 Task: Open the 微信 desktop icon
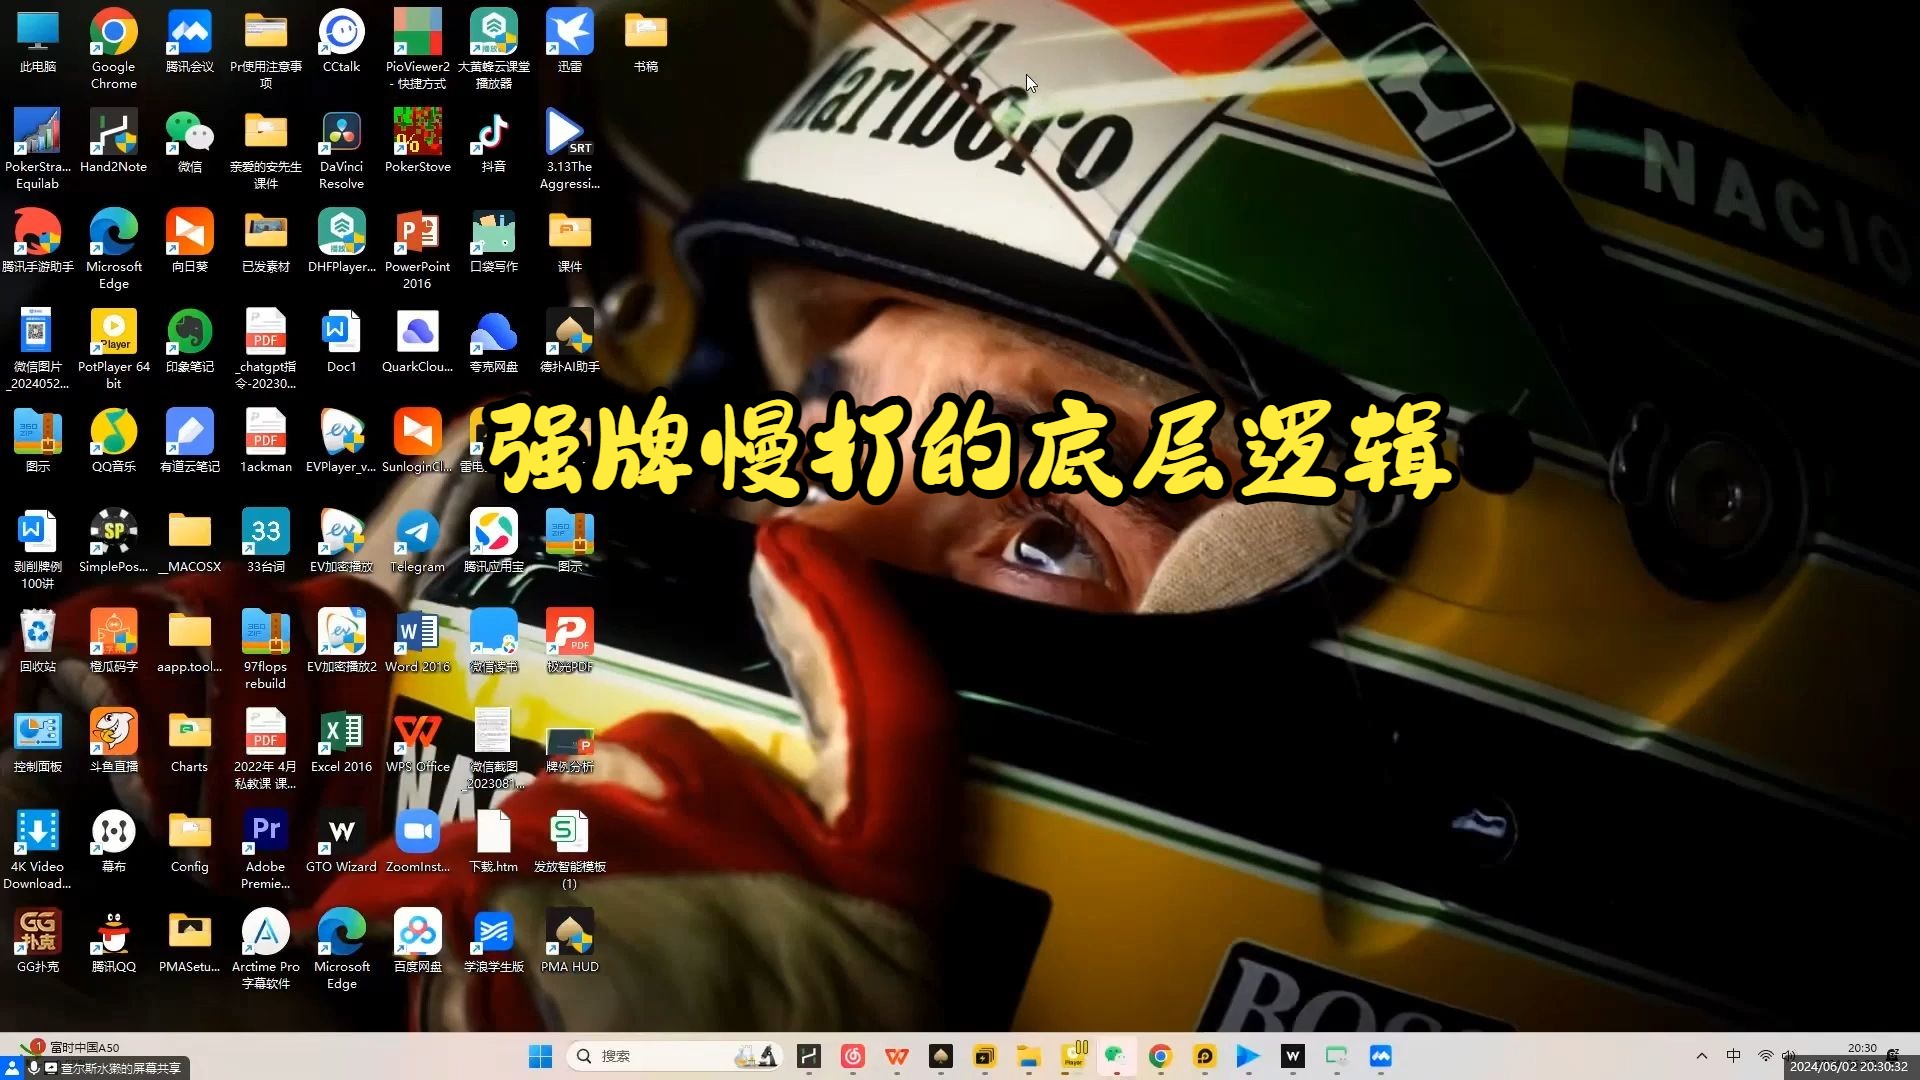pos(189,142)
